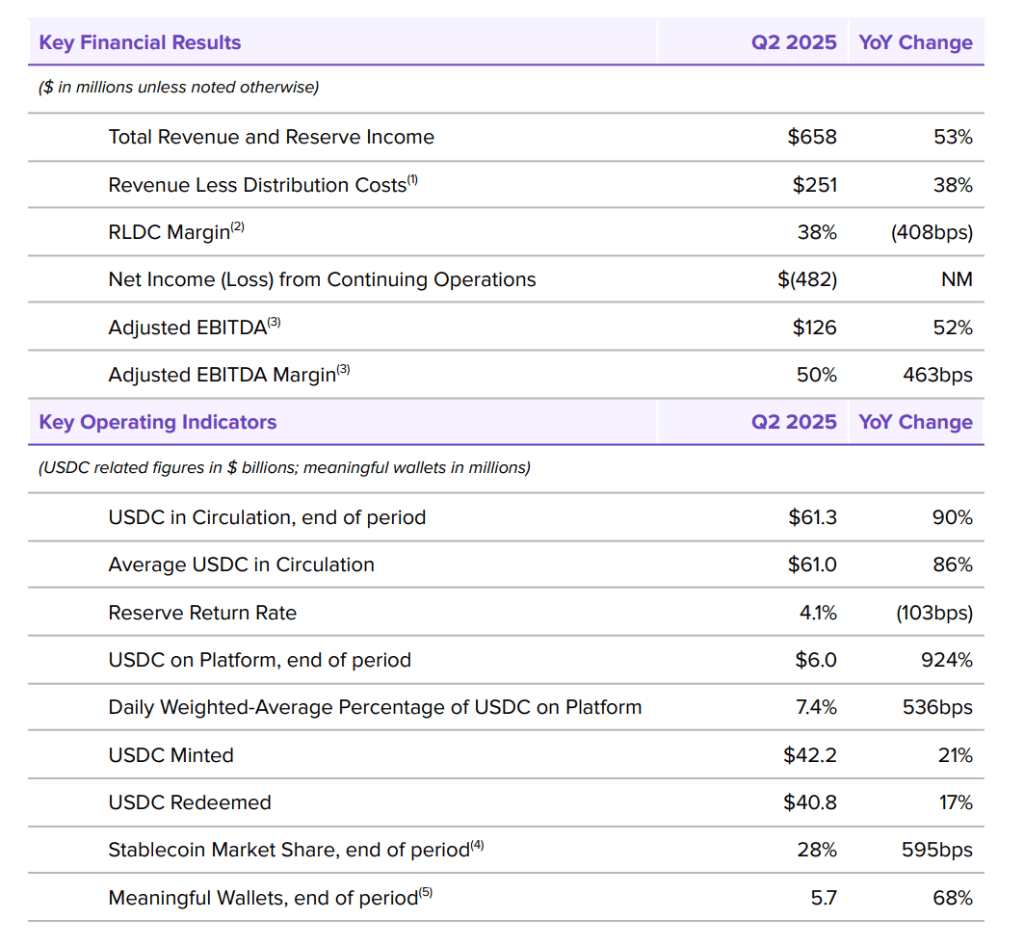The width and height of the screenshot is (1024, 940).
Task: Open footnote 2 next to RLDC Margin
Action: (x=237, y=228)
